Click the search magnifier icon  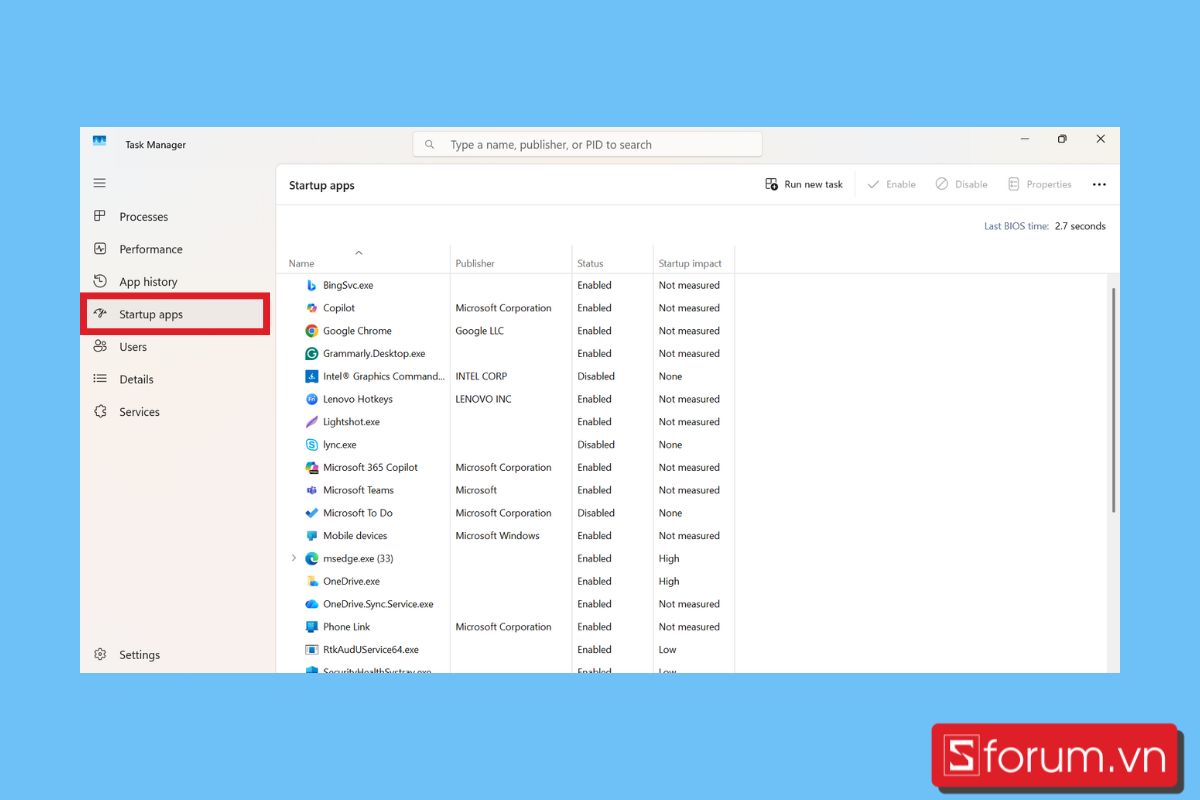[x=430, y=144]
